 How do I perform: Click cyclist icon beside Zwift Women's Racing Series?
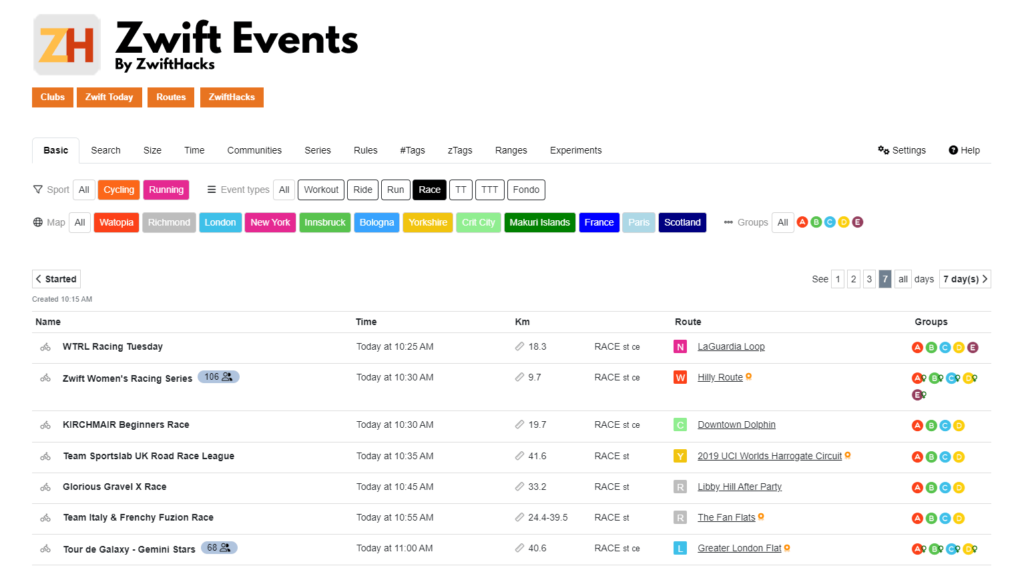click(x=45, y=378)
